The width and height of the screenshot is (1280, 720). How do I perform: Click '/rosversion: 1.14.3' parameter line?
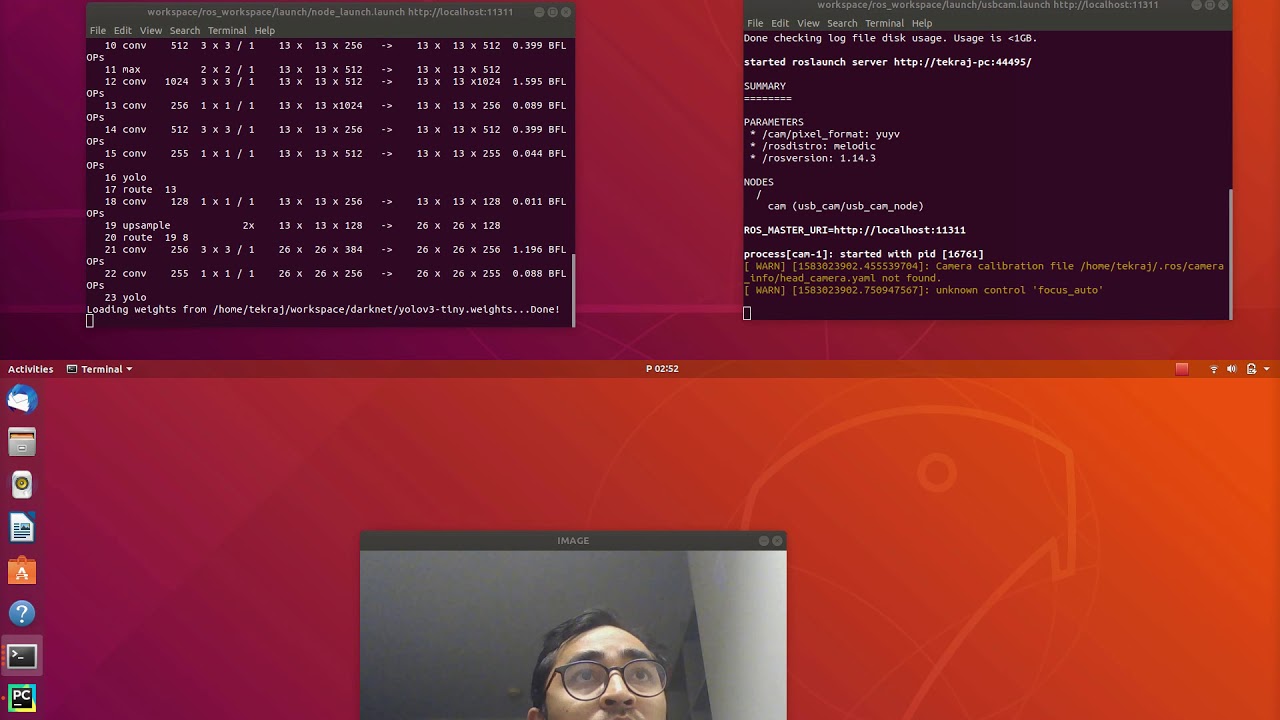(x=813, y=158)
